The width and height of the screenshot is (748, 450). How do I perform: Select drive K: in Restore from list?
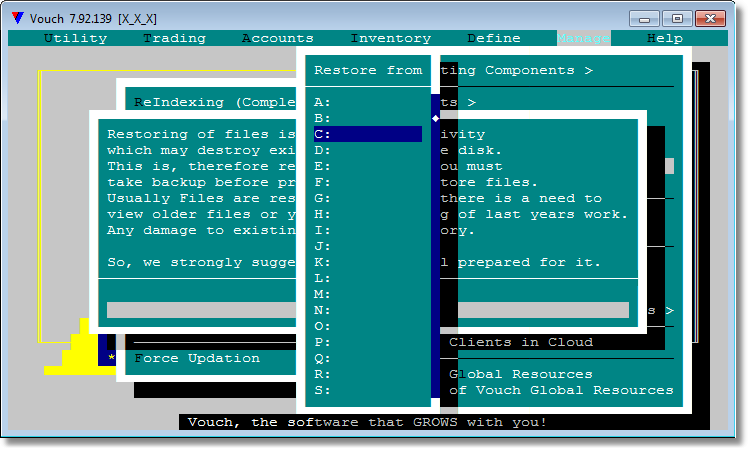[x=368, y=262]
